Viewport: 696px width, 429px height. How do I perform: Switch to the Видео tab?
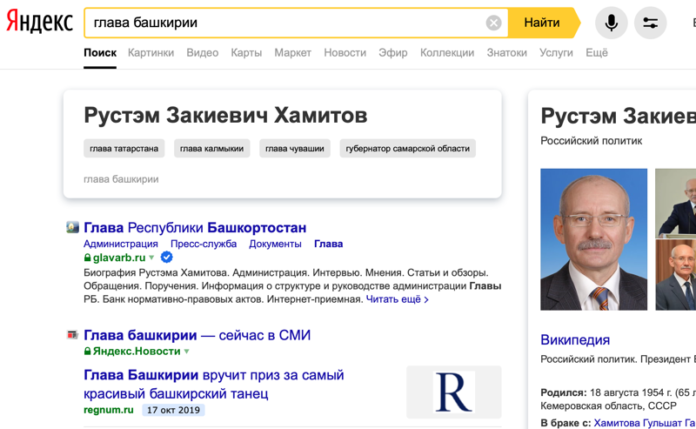202,53
